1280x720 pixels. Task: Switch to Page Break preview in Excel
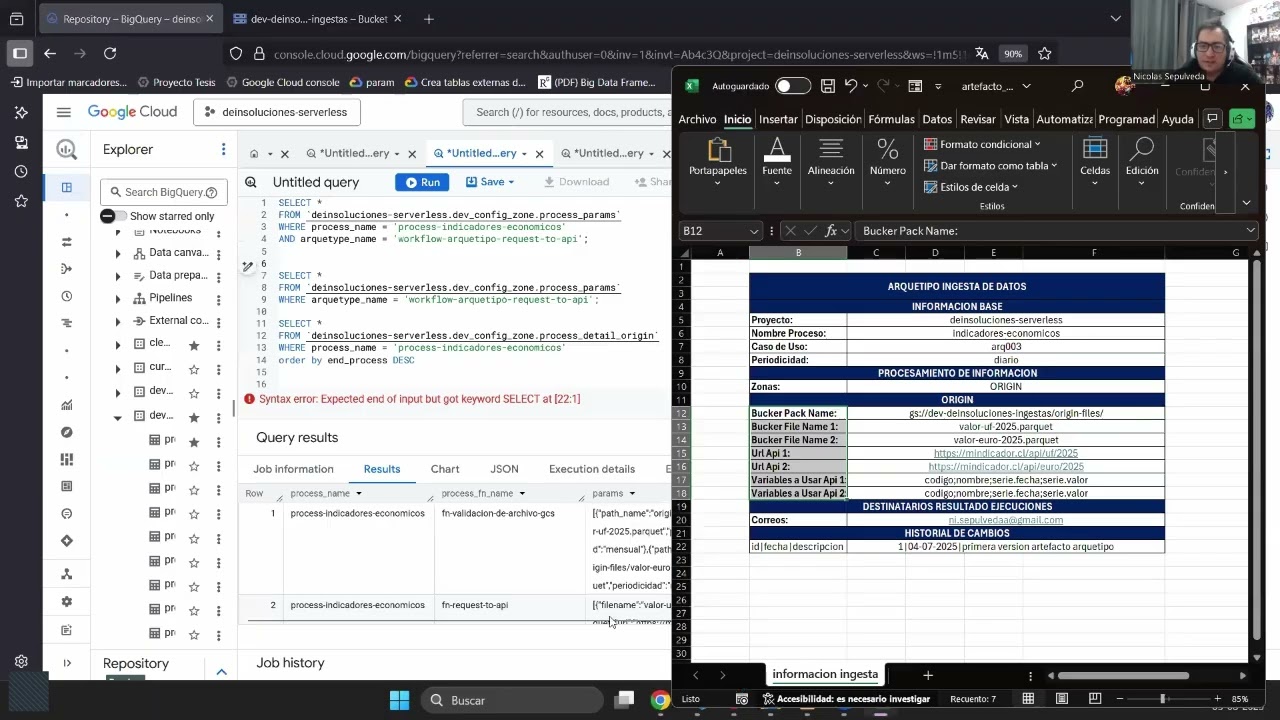point(1095,699)
